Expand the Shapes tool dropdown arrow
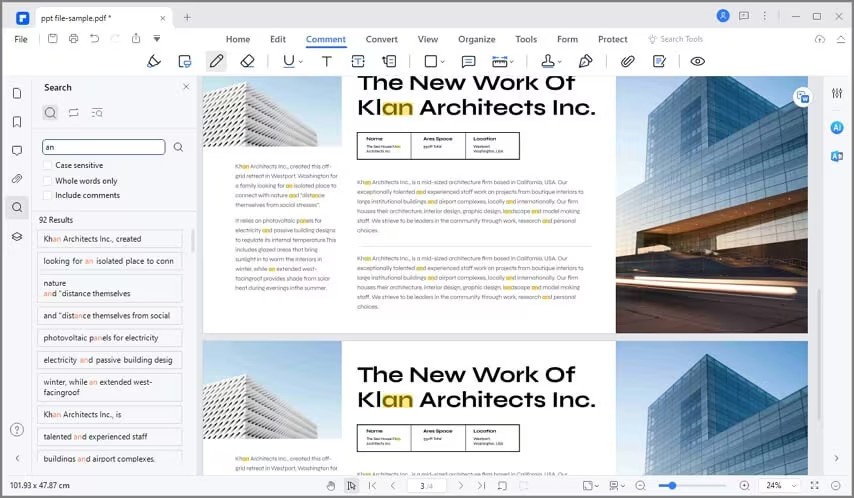Image resolution: width=854 pixels, height=498 pixels. click(x=443, y=62)
